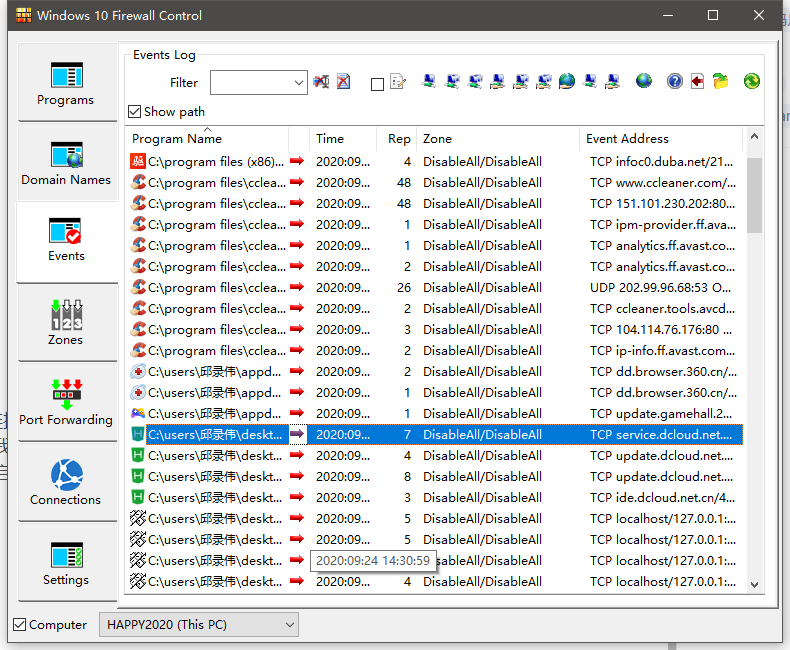Tick the unlabeled checkbox beside the edit icon
Screen dimensions: 790x650
(x=377, y=84)
